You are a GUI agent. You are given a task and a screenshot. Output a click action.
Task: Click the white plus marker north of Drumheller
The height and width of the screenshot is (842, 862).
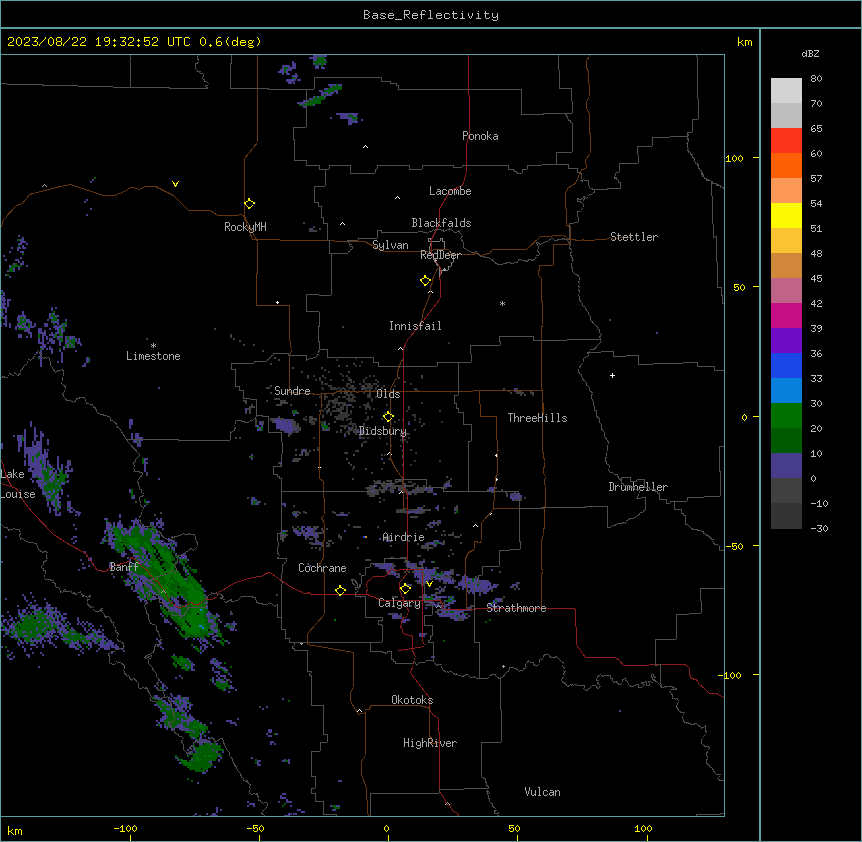coord(612,375)
